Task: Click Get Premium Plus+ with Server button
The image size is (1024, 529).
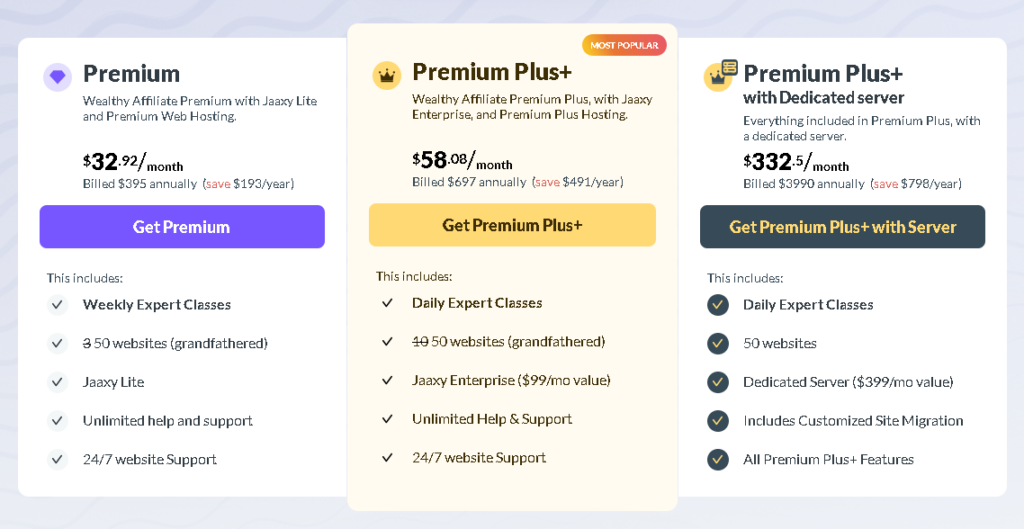Action: 842,227
